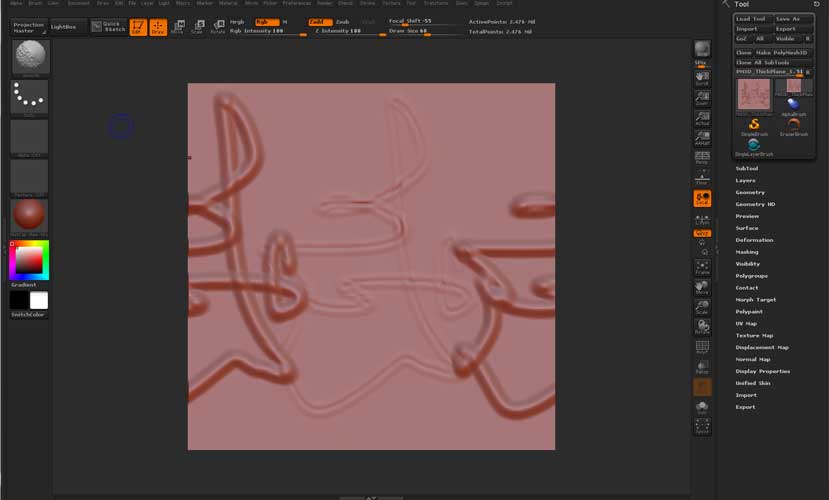Select the black secondary color swatch
Viewport: 829px width, 500px height.
pos(19,300)
